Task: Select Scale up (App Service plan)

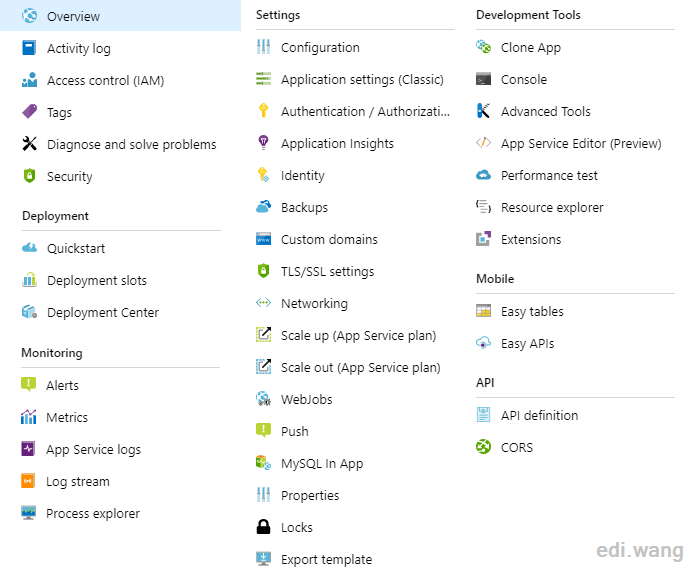Action: tap(358, 335)
